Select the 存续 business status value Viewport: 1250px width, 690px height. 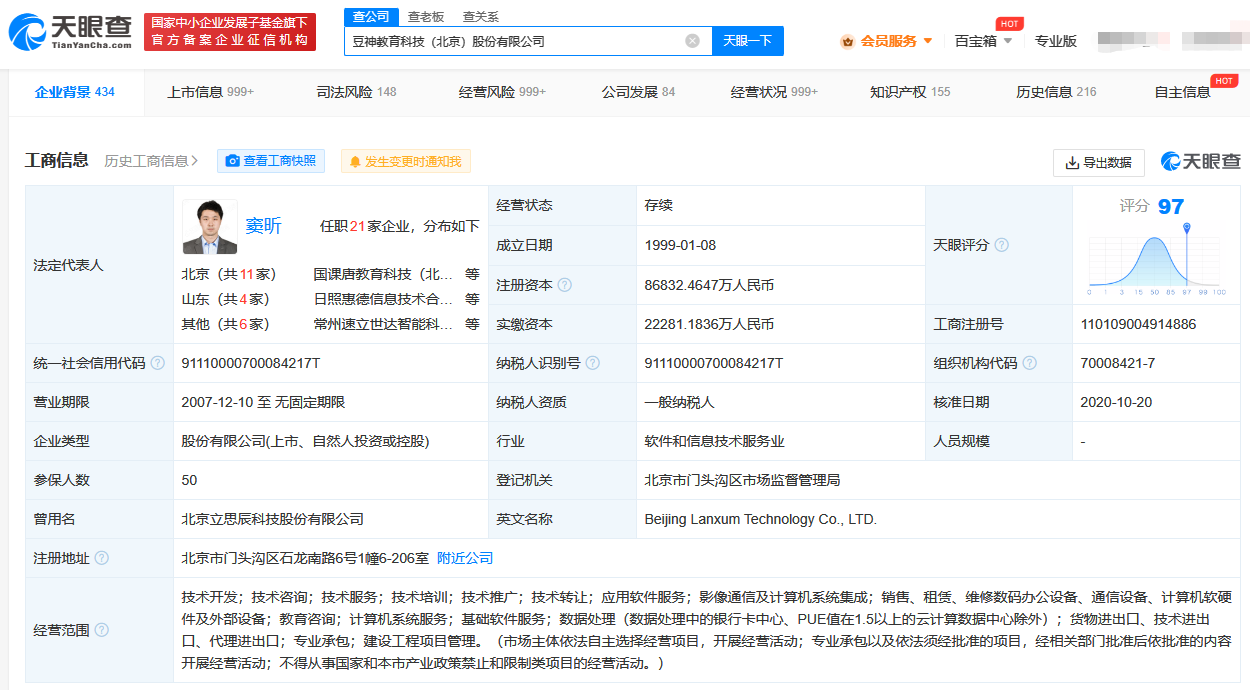pyautogui.click(x=659, y=205)
